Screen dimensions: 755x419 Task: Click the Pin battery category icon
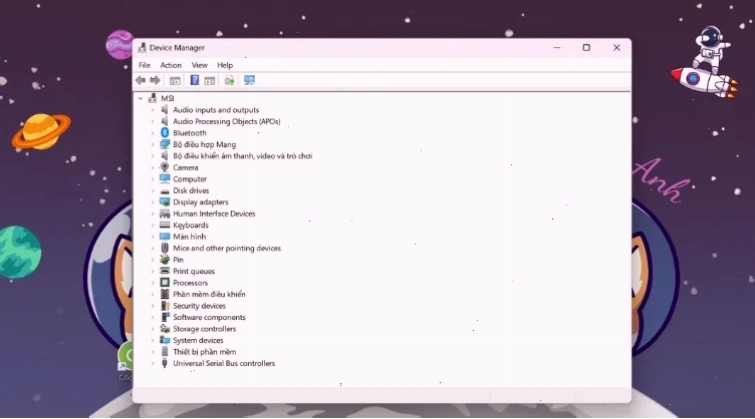pyautogui.click(x=165, y=260)
